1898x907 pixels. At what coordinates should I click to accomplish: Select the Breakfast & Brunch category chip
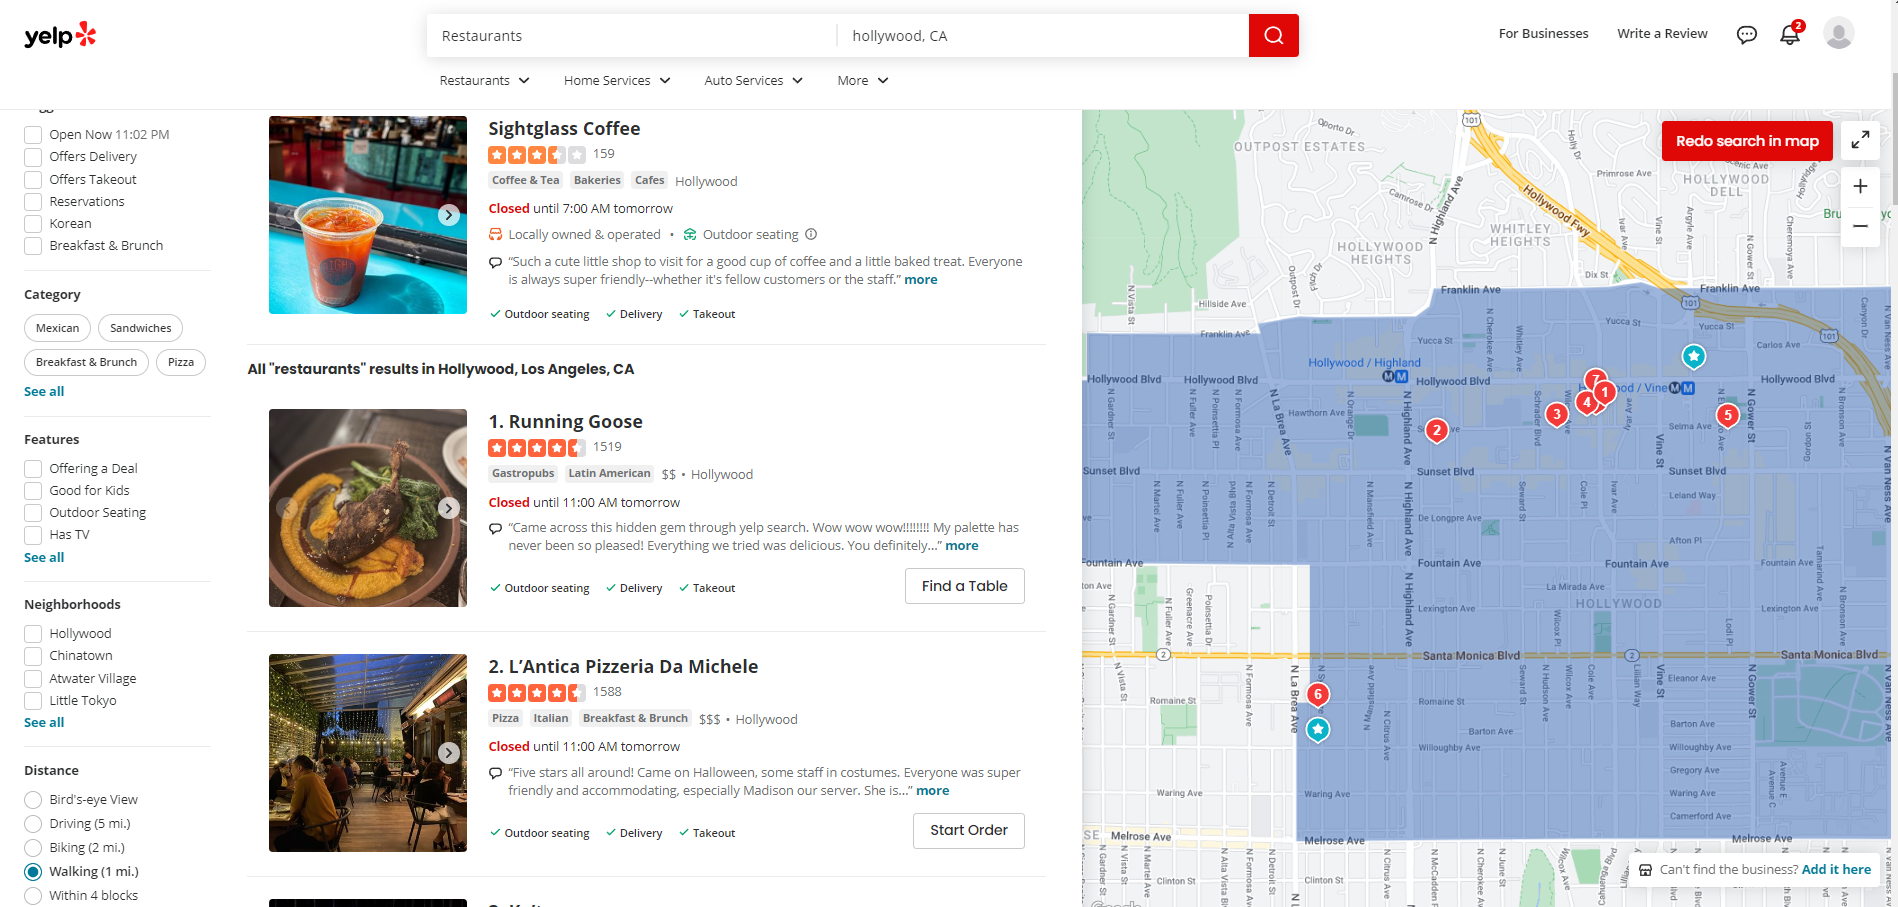click(86, 362)
